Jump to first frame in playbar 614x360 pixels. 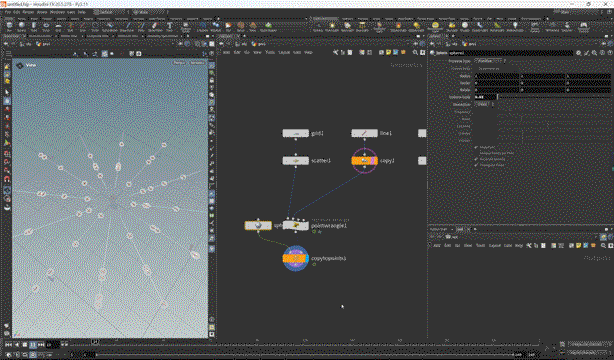[9, 345]
